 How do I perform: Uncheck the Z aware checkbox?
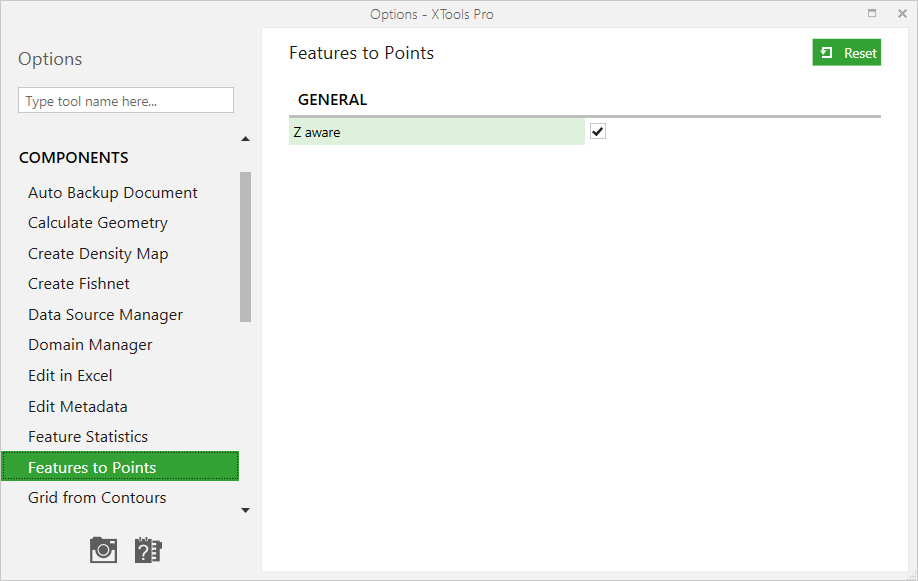click(598, 131)
